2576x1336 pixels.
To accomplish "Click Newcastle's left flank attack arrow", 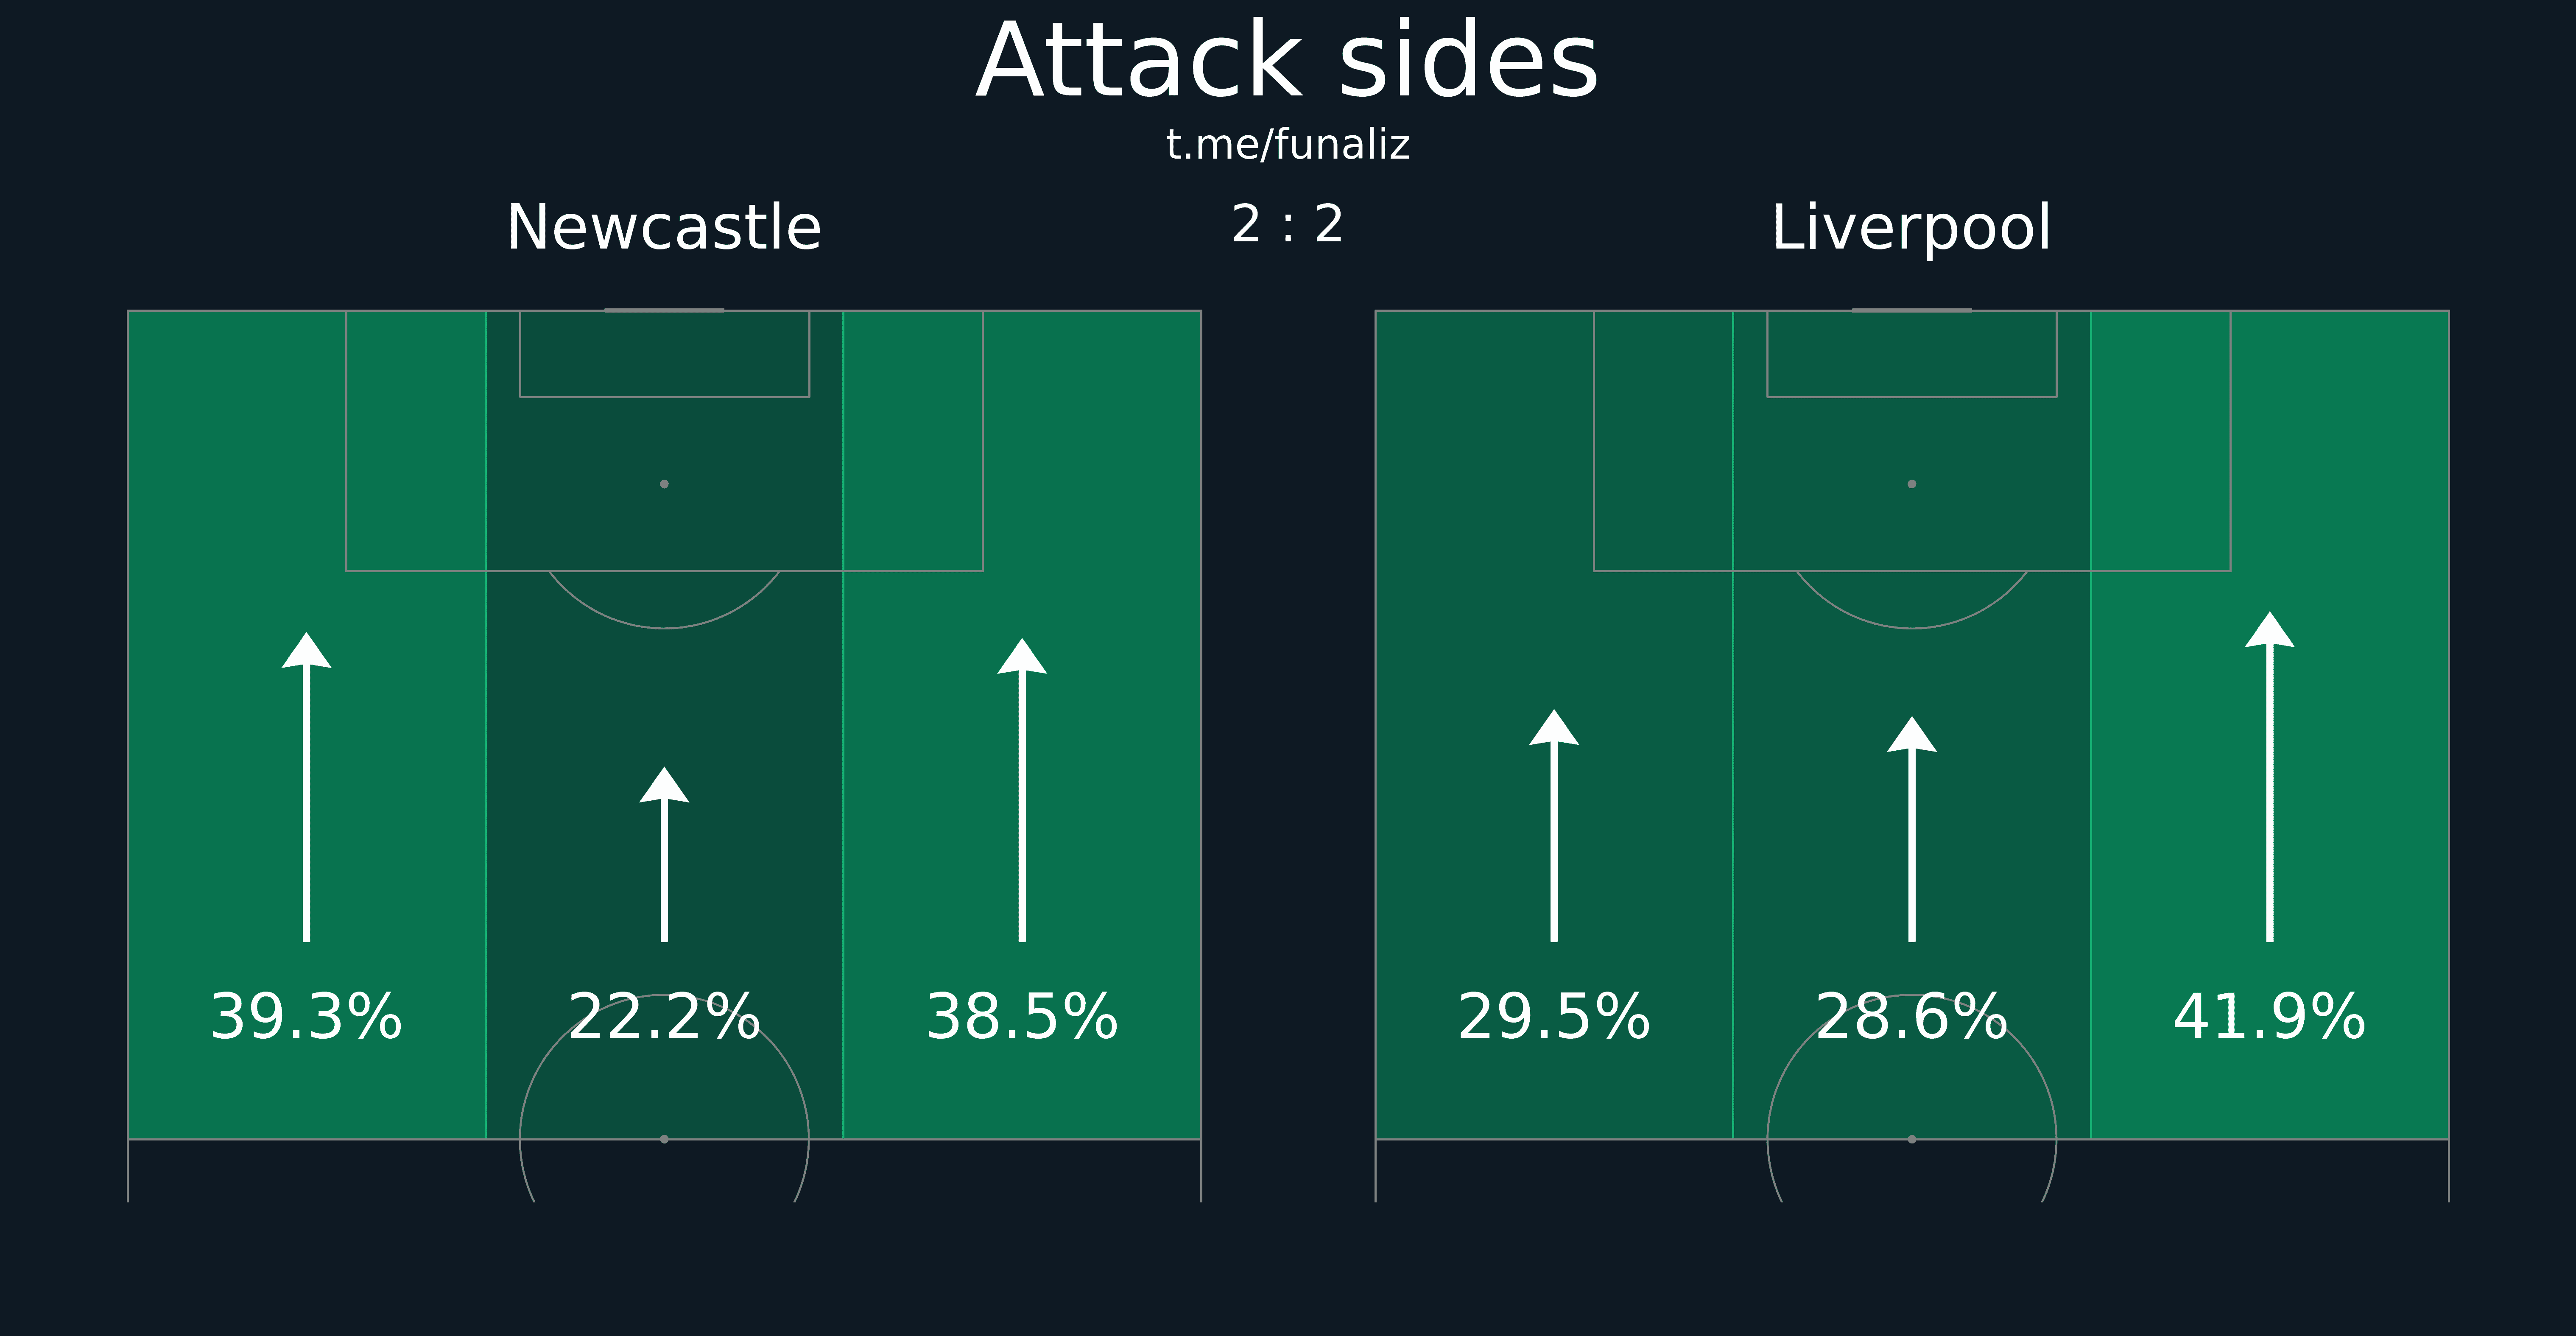I will (x=306, y=787).
